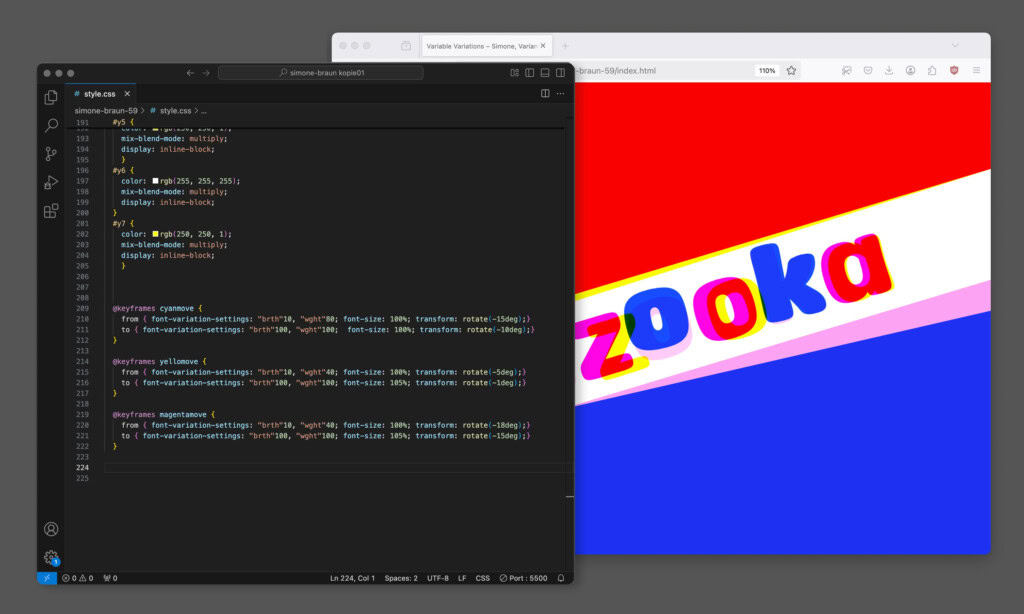Screen dimensions: 1024x614
Task: Toggle the bottom panel layout button
Action: pyautogui.click(x=545, y=73)
